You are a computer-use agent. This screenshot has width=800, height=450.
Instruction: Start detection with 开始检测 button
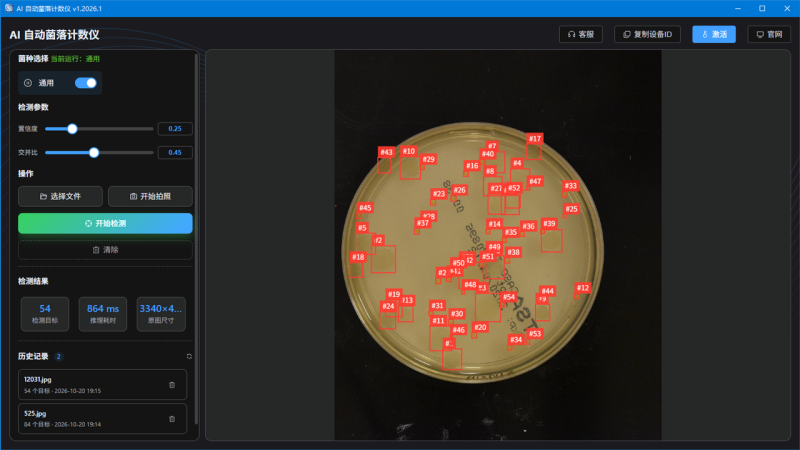(105, 223)
